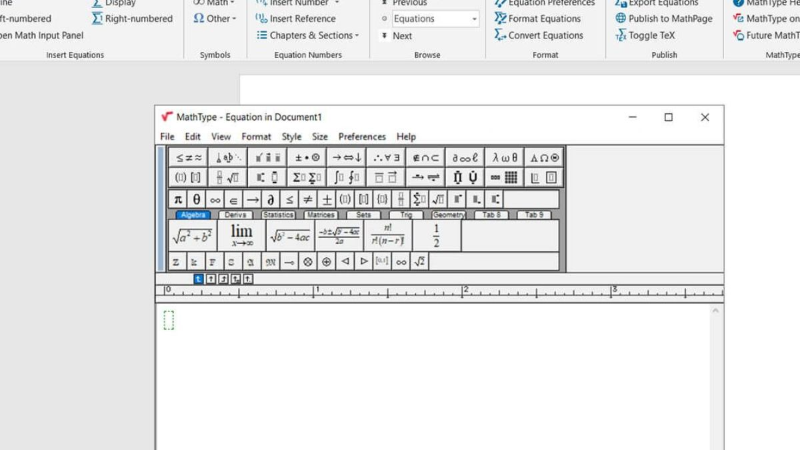Open the summation templates palette
This screenshot has width=800, height=450.
[307, 178]
